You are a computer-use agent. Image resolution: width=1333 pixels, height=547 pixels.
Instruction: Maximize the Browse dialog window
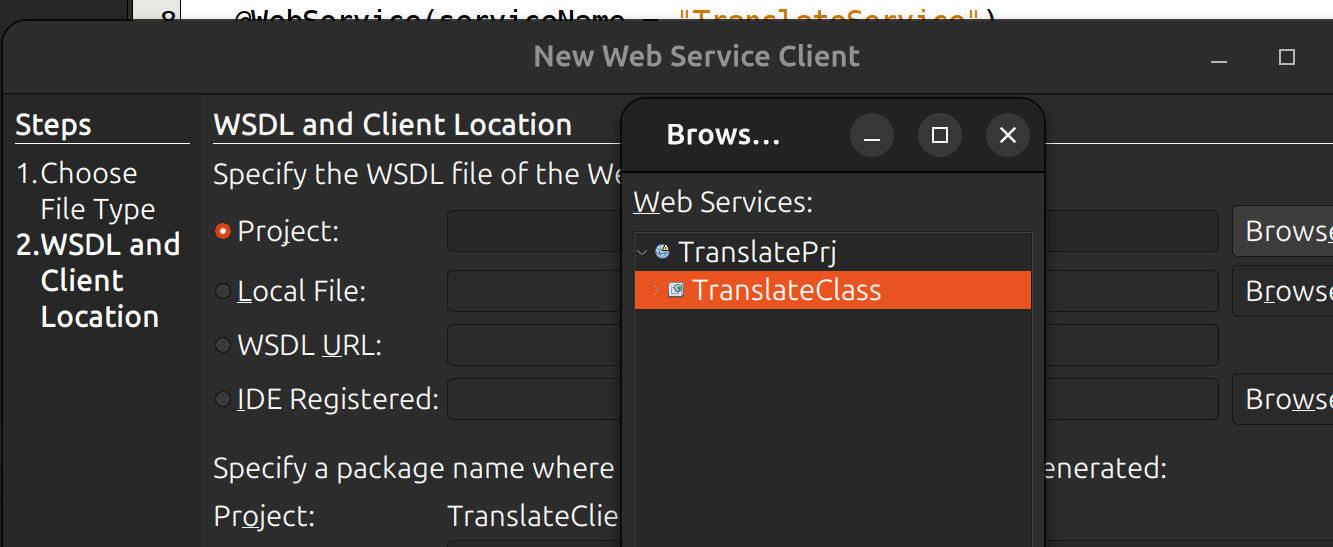(940, 135)
